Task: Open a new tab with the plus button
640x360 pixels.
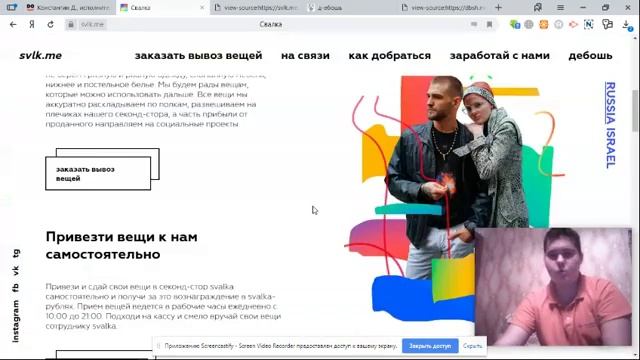Action: click(498, 7)
